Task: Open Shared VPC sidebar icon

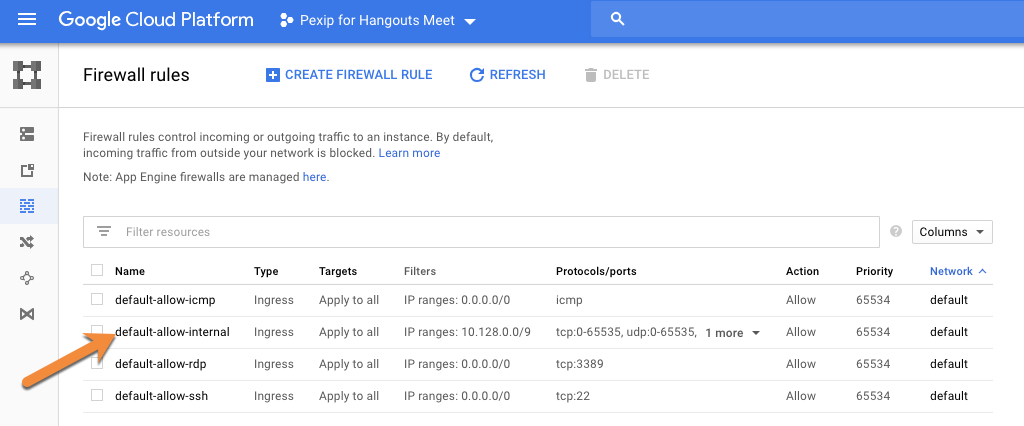Action: pyautogui.click(x=27, y=314)
